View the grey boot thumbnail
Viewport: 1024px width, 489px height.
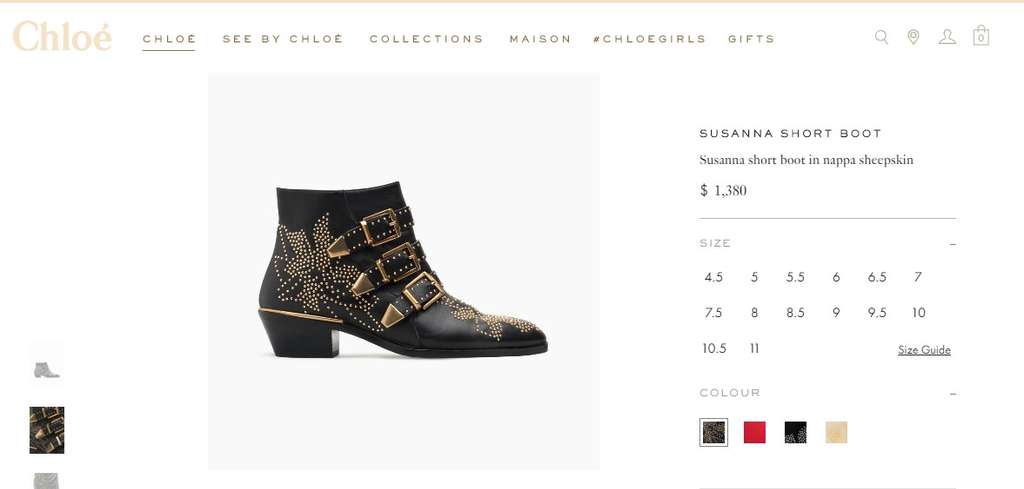pos(47,369)
